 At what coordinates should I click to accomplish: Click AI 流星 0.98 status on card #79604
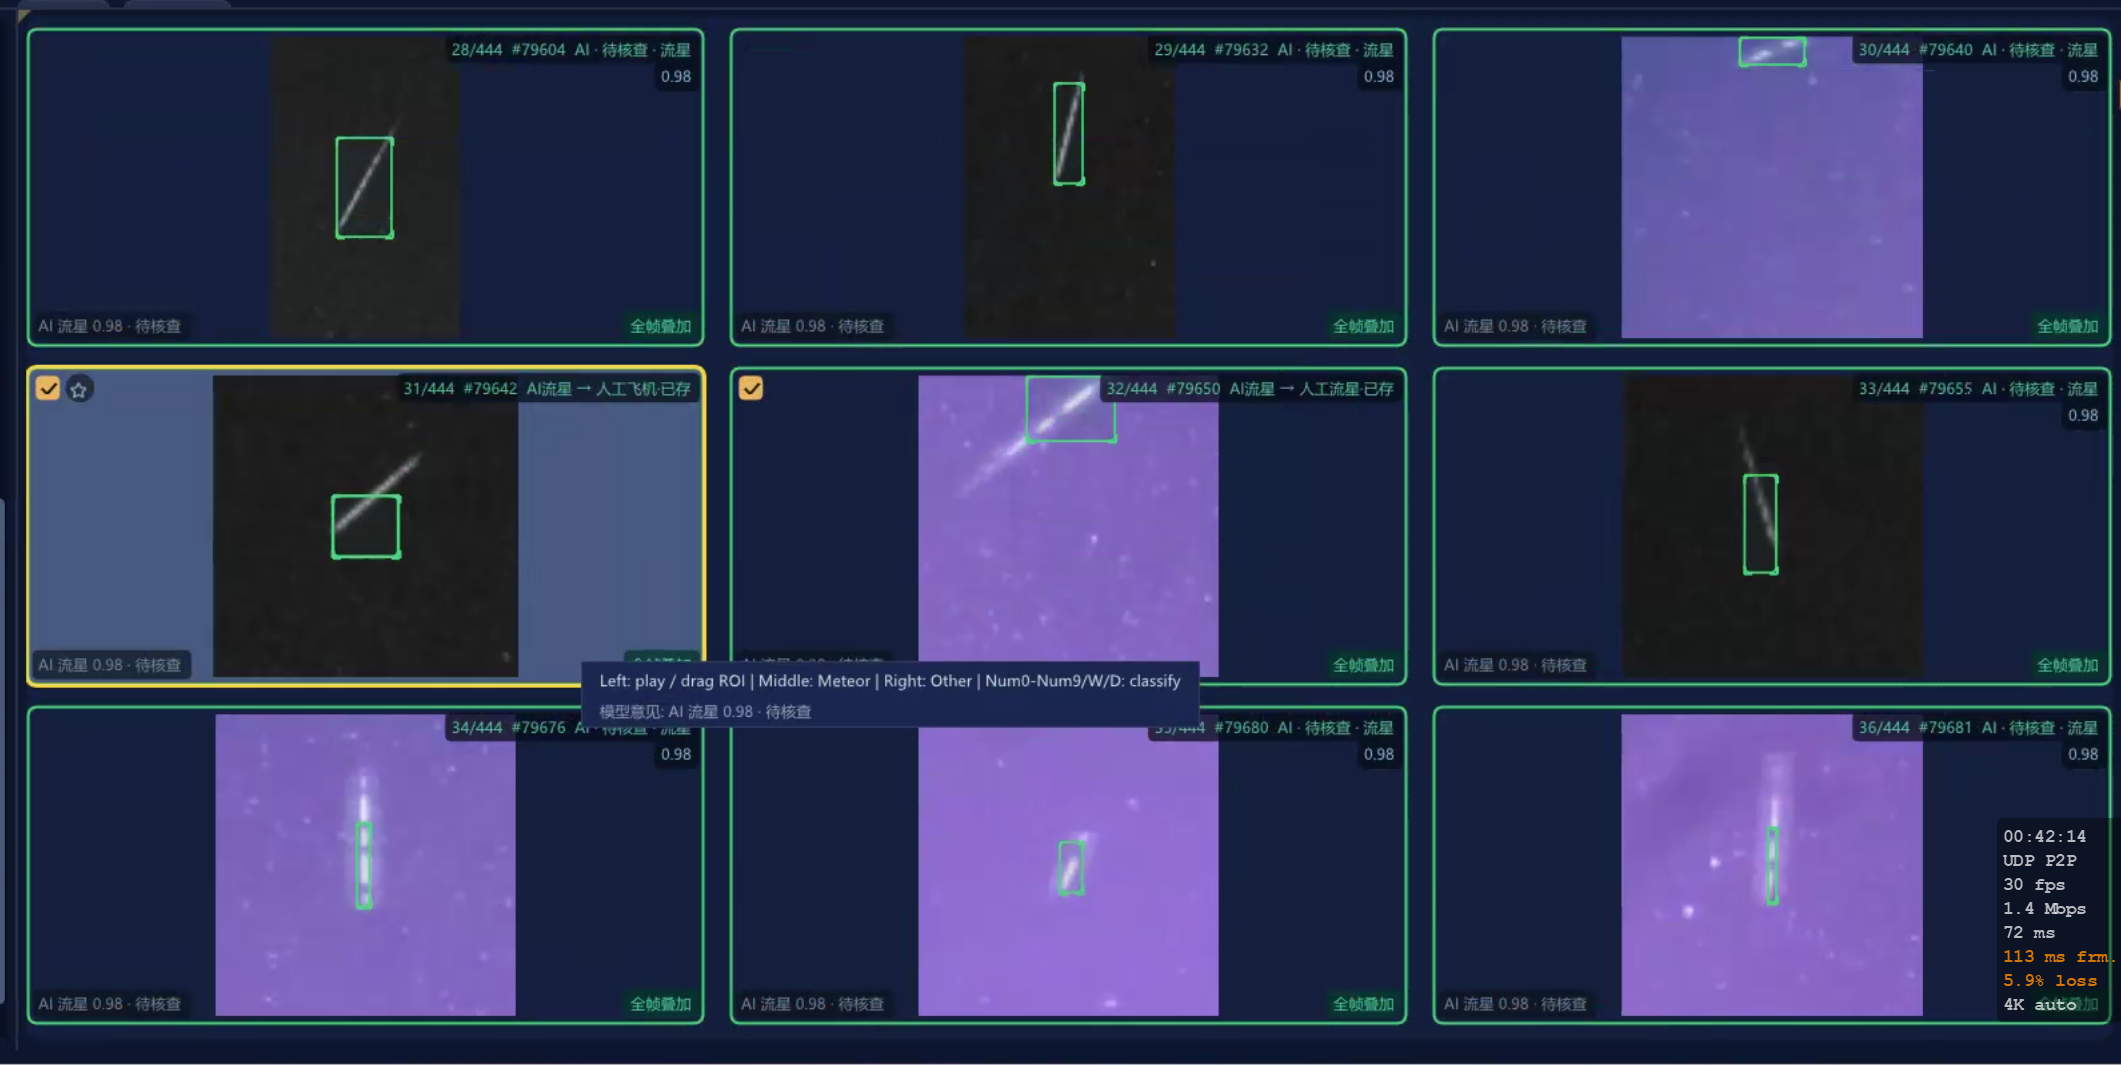pyautogui.click(x=110, y=326)
